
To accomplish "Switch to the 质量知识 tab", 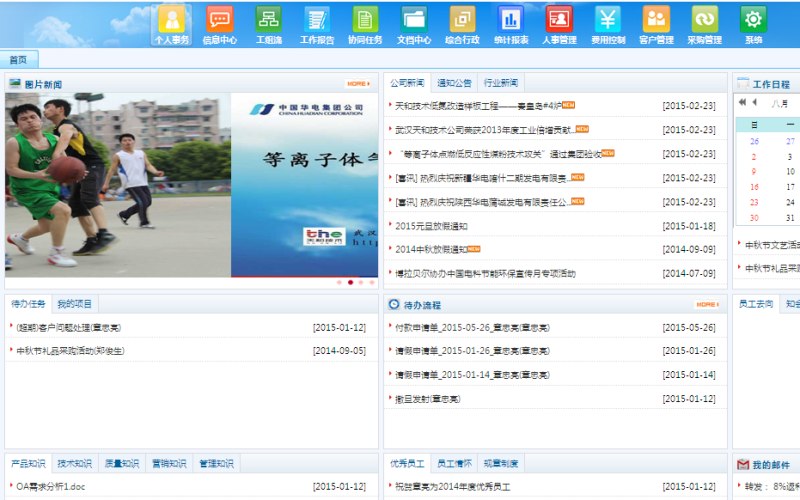I will click(122, 463).
